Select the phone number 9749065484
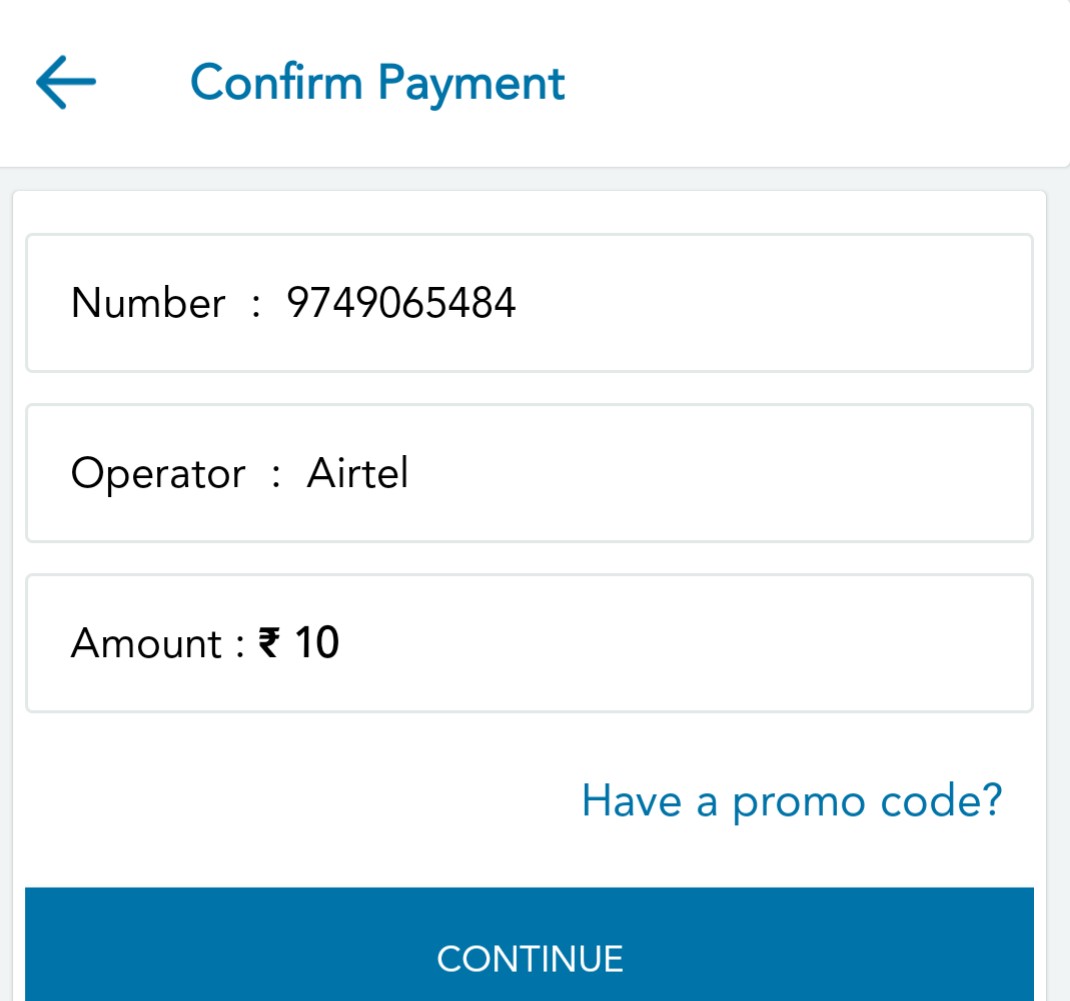 (x=401, y=303)
